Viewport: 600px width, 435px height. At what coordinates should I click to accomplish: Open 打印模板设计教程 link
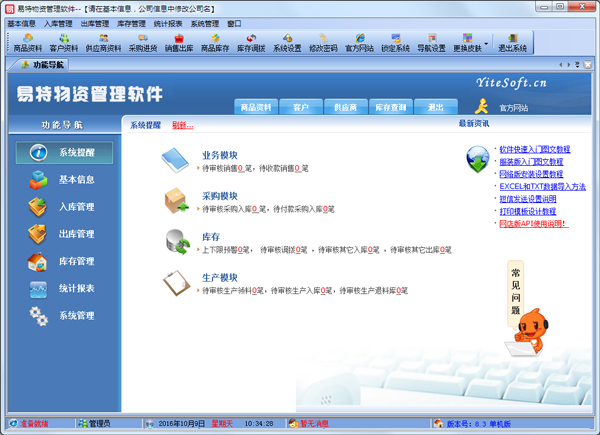[528, 211]
